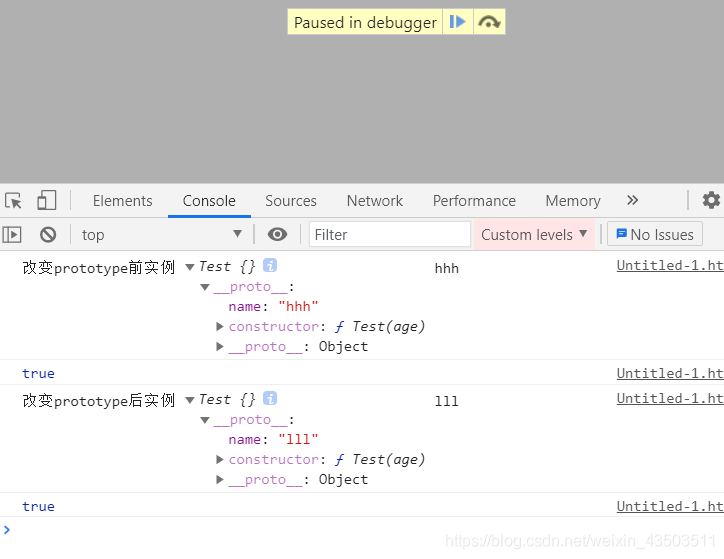Click the name: "hhh" property
This screenshot has height=559, width=724.
(273, 307)
